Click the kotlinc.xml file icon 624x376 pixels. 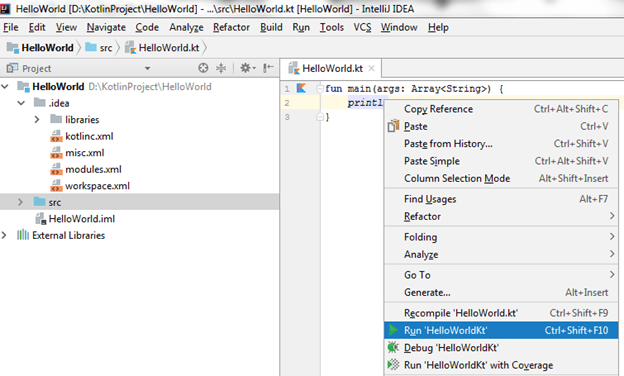click(x=56, y=136)
